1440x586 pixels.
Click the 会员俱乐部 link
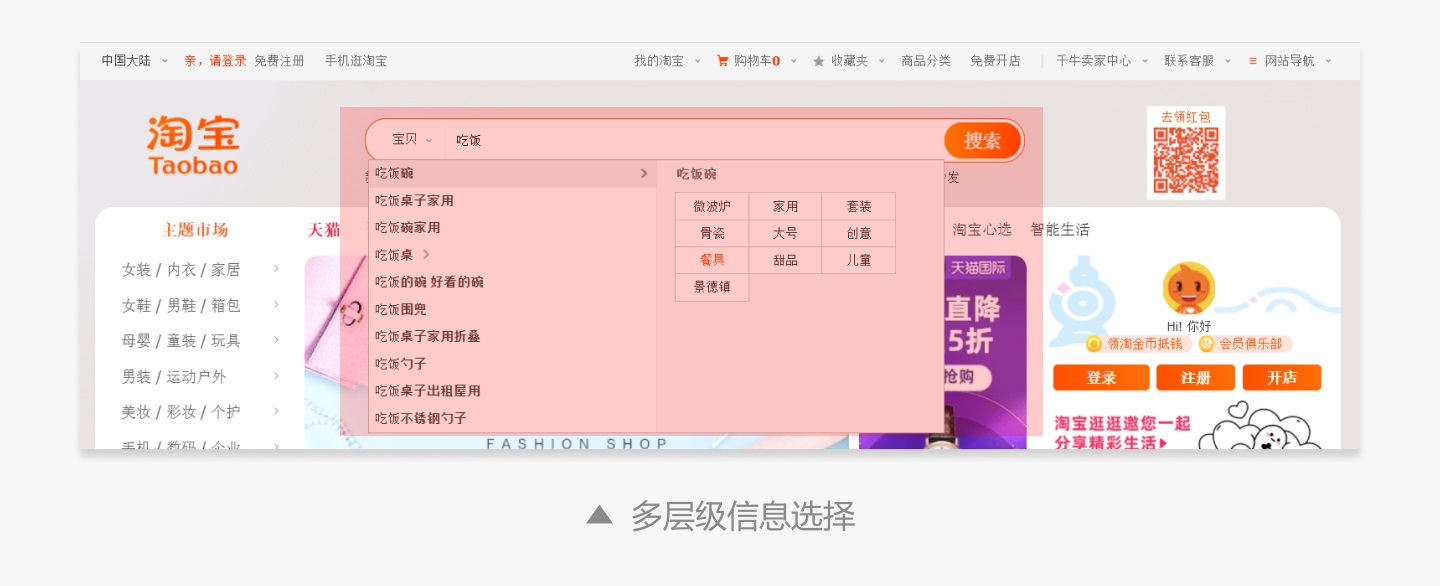click(x=1252, y=344)
